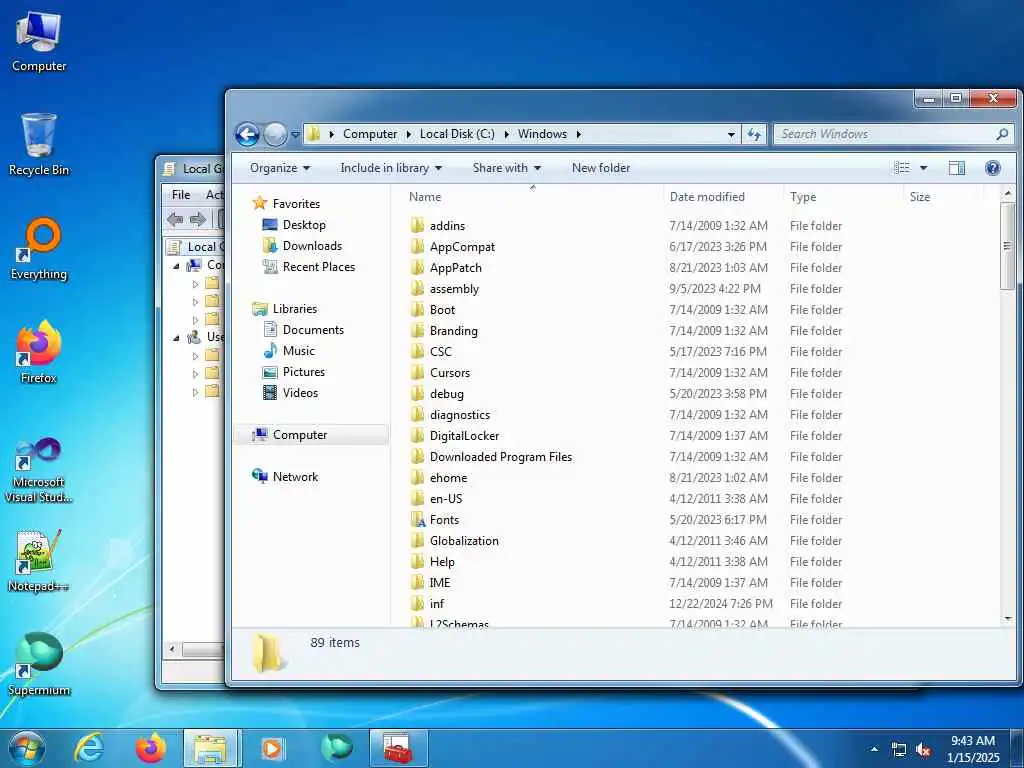Refresh the Windows folder view
1024x768 pixels.
(x=754, y=135)
